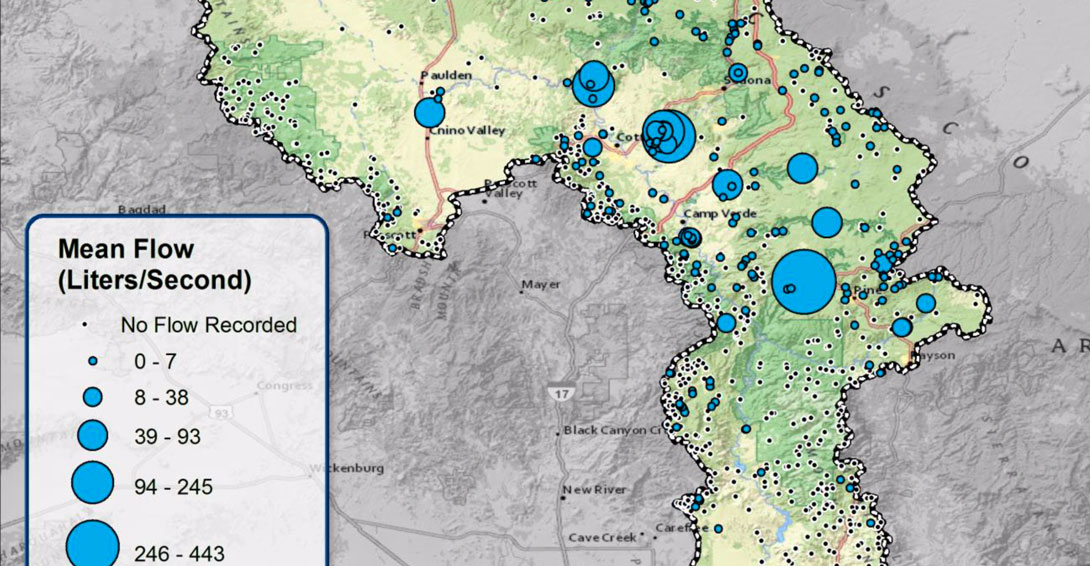Click the blue flow circle beside Paulden
This screenshot has height=566, width=1090.
tap(430, 112)
